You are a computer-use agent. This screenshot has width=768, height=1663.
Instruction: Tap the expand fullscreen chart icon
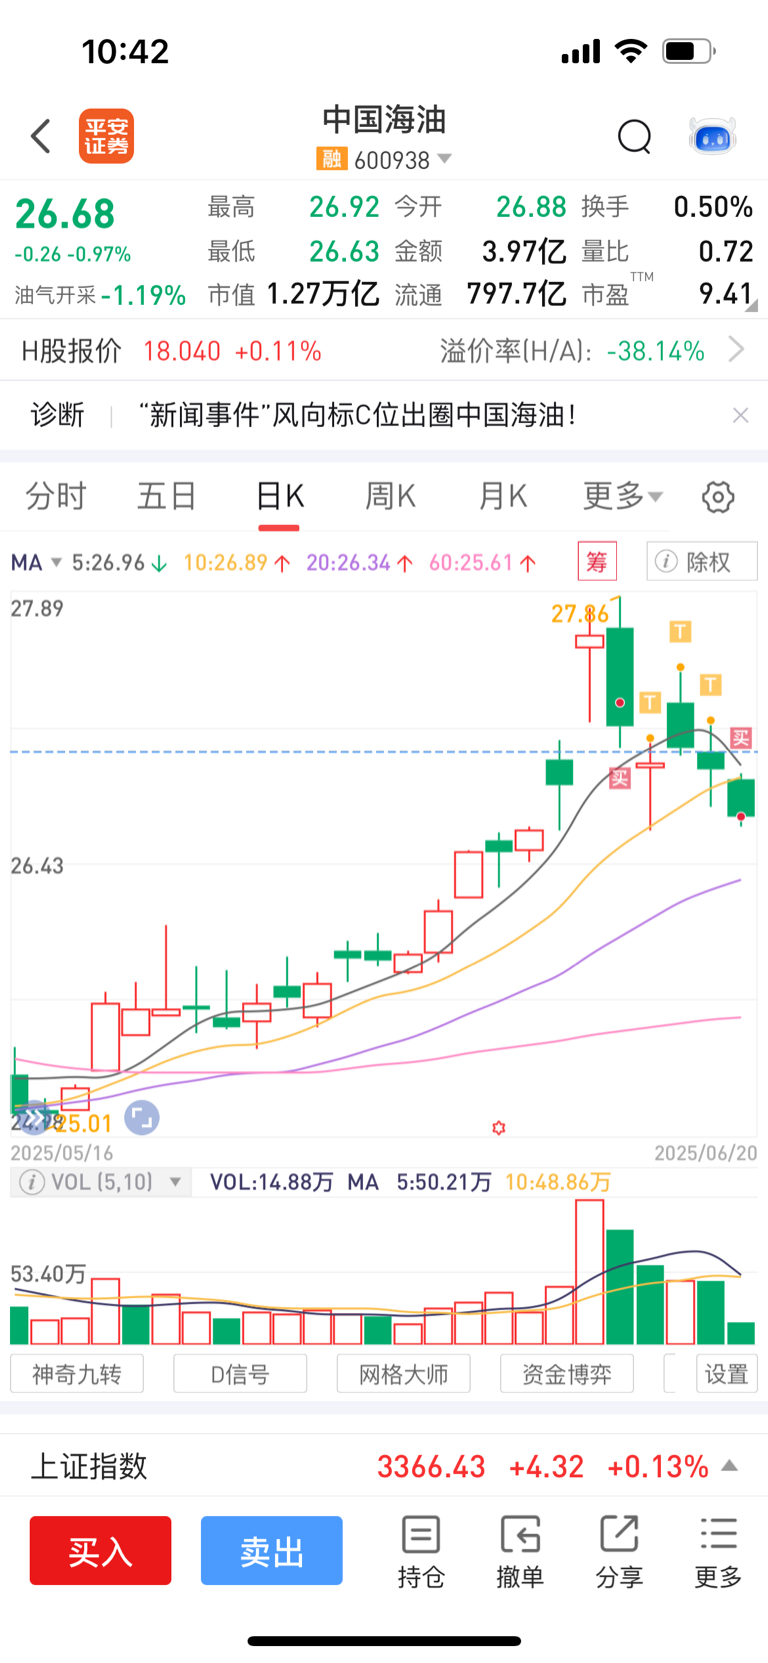pos(142,1117)
